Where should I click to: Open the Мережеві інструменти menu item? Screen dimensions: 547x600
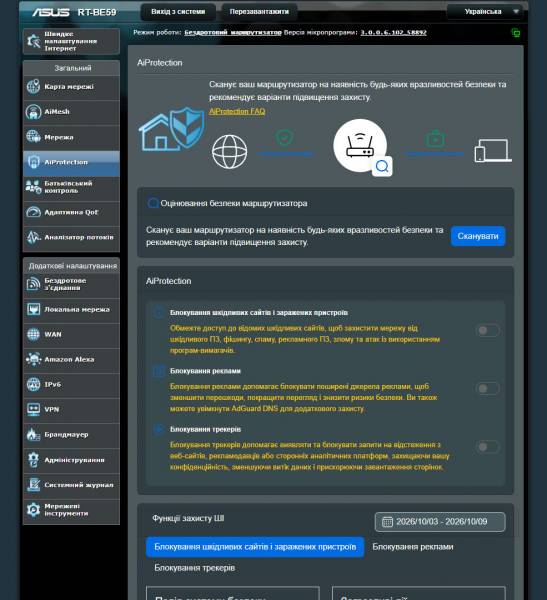(x=71, y=510)
